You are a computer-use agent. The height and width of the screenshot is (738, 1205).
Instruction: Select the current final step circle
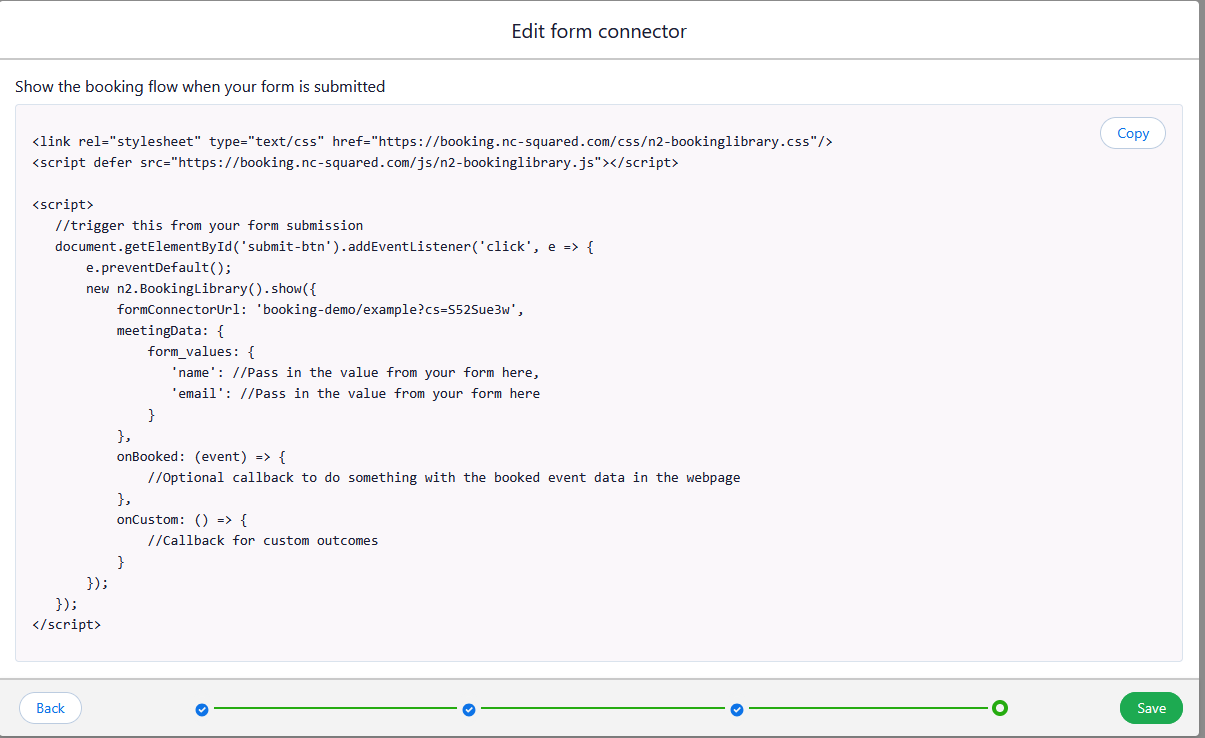pos(999,708)
